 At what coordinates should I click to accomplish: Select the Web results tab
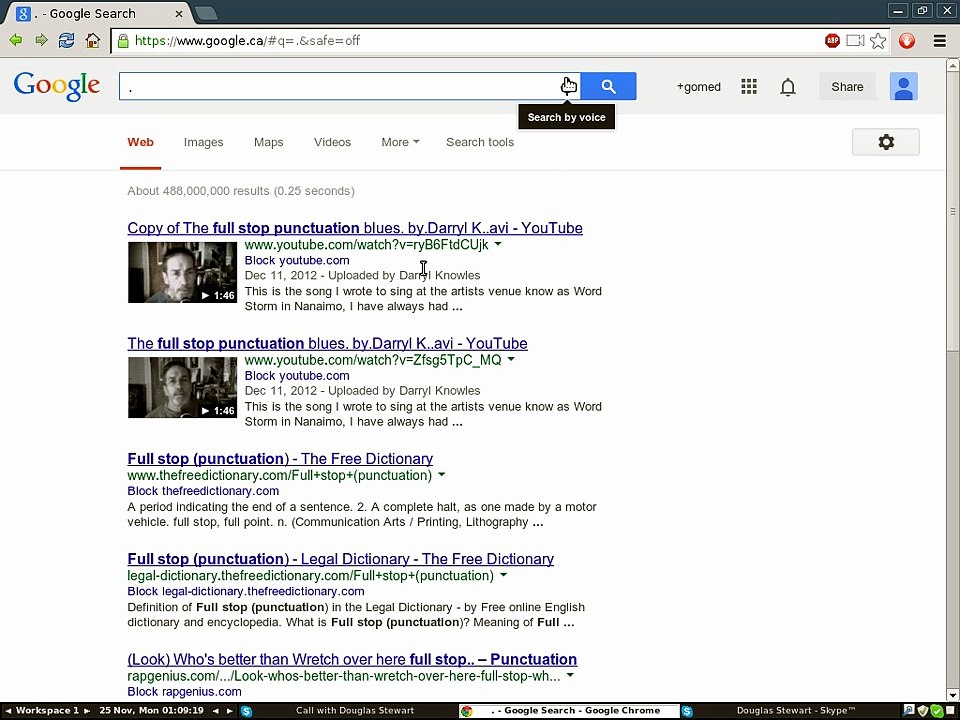[x=140, y=142]
